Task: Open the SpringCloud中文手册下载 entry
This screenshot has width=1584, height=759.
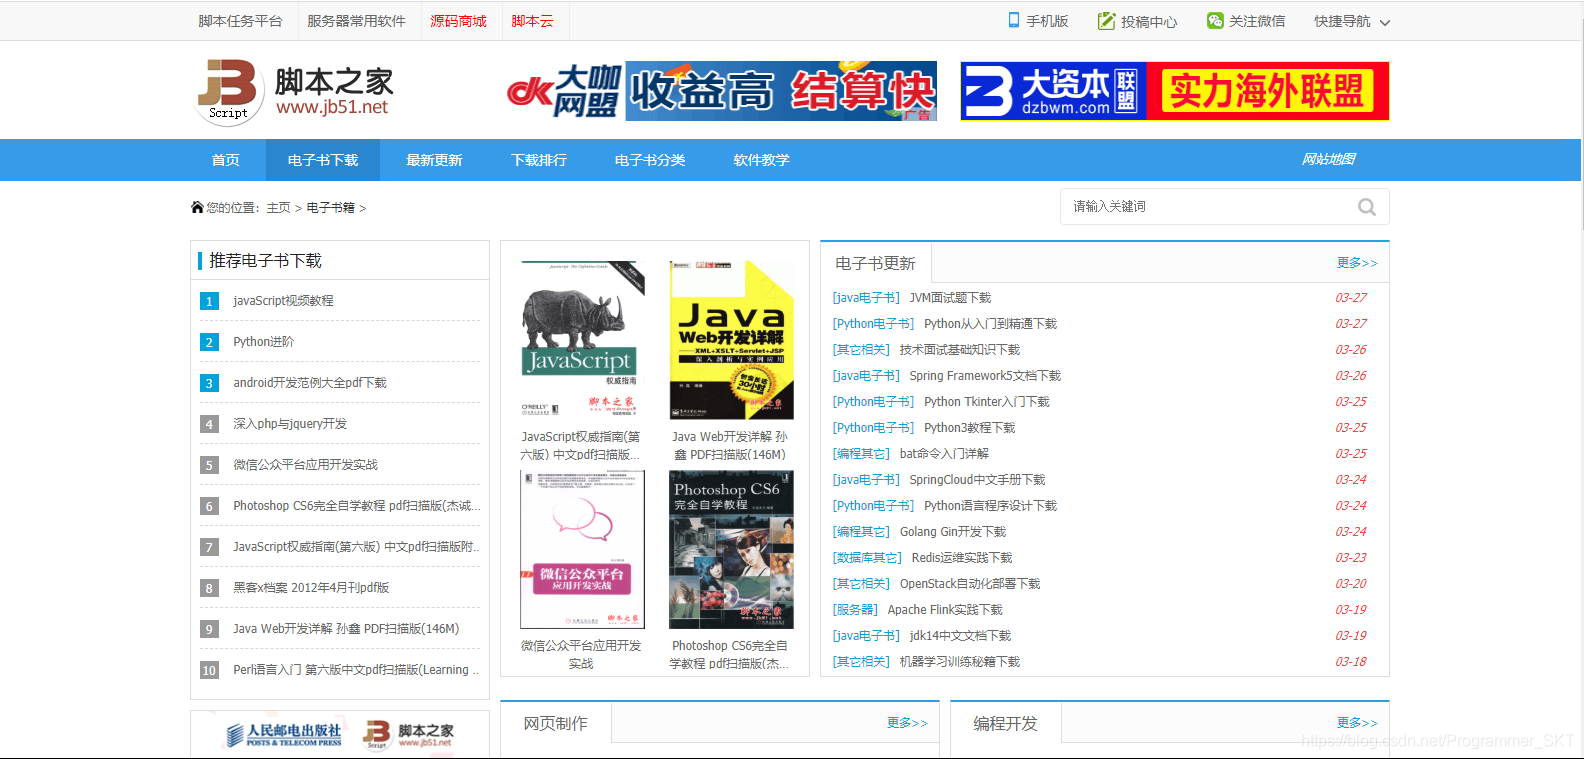Action: pyautogui.click(x=977, y=480)
